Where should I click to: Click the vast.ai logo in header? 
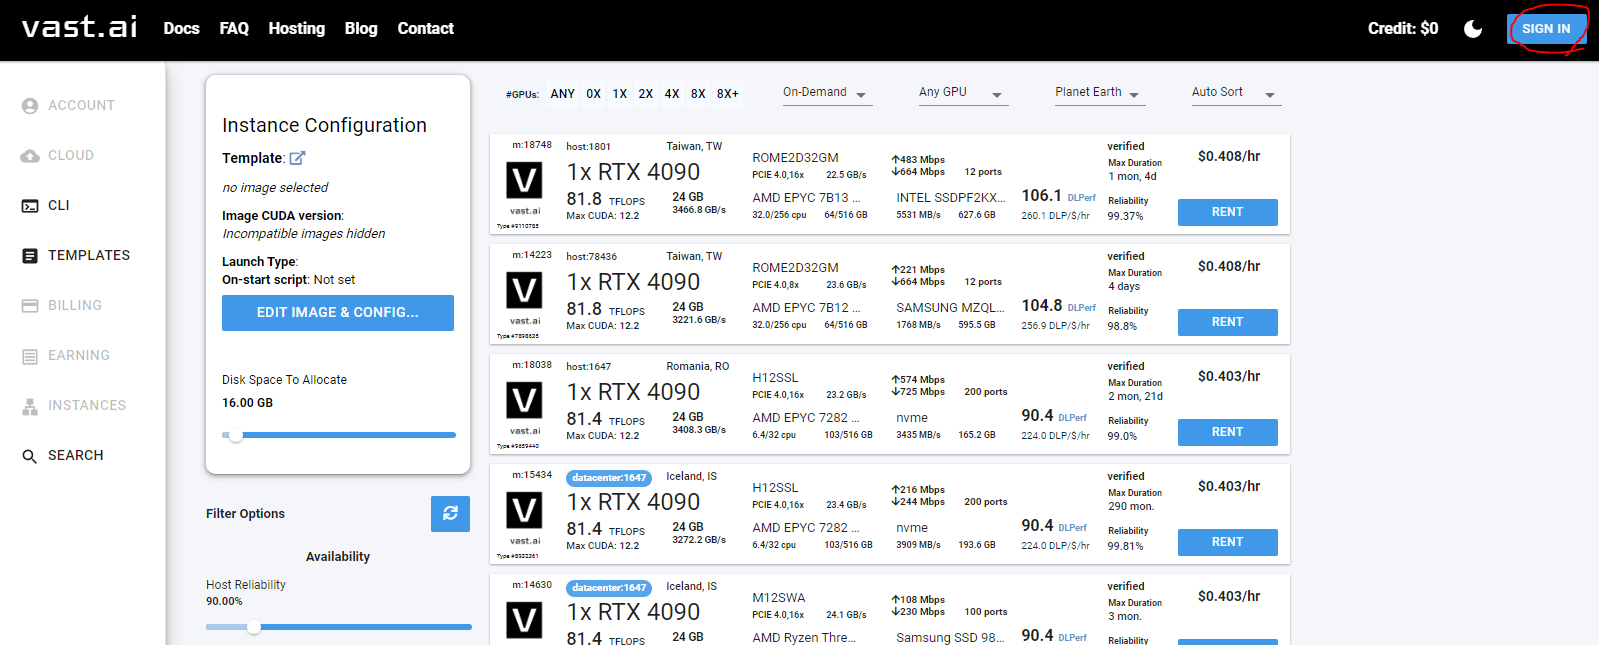(80, 27)
